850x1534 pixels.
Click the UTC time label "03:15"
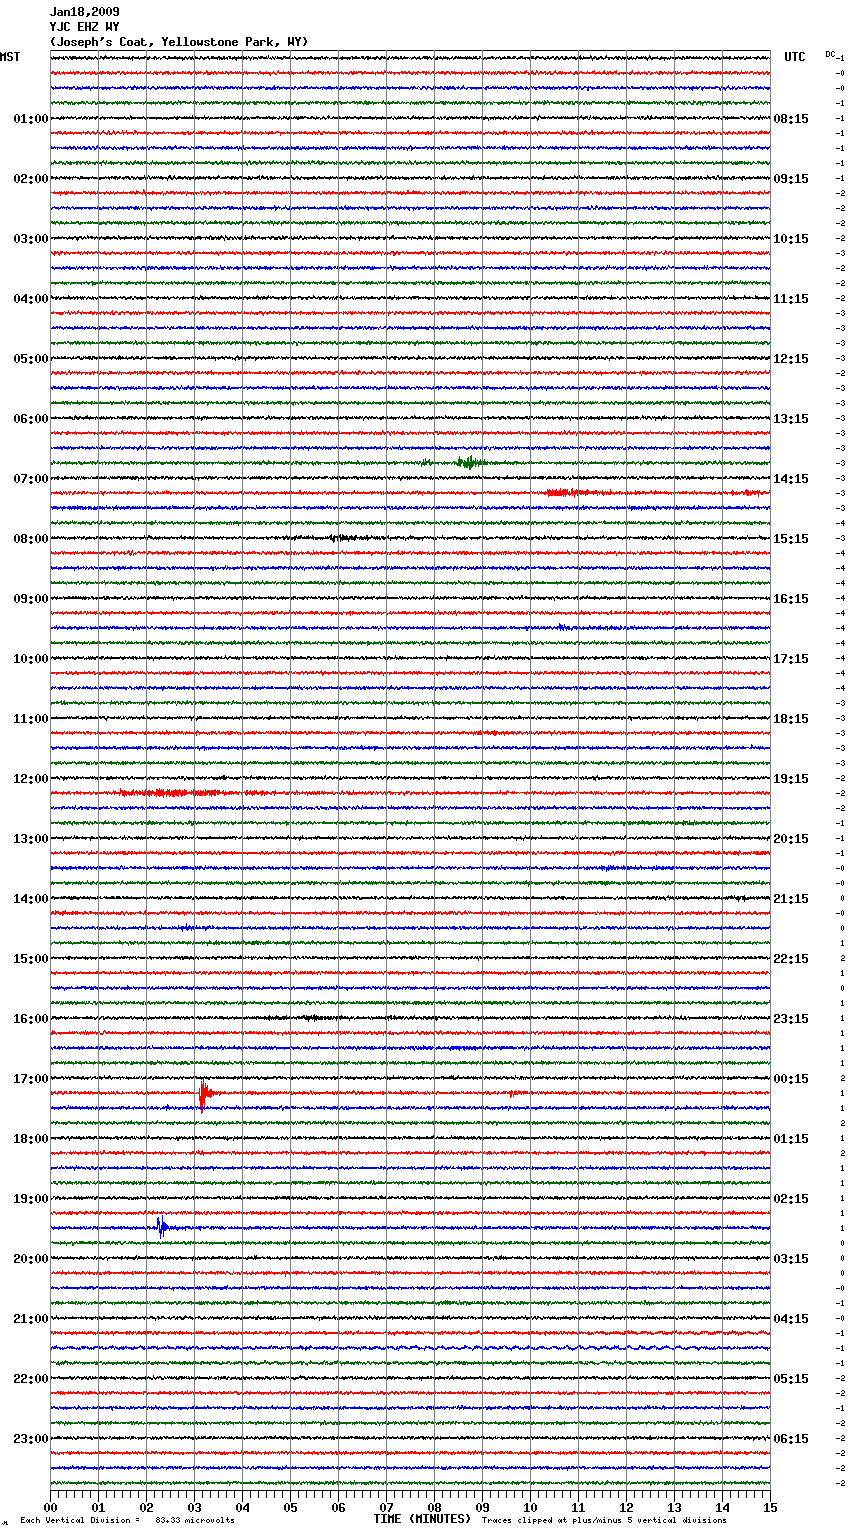tap(791, 1259)
